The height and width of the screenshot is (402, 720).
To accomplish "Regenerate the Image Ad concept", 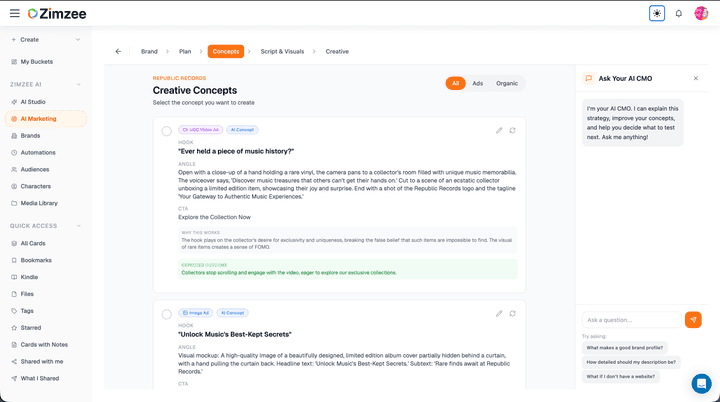I will (512, 313).
